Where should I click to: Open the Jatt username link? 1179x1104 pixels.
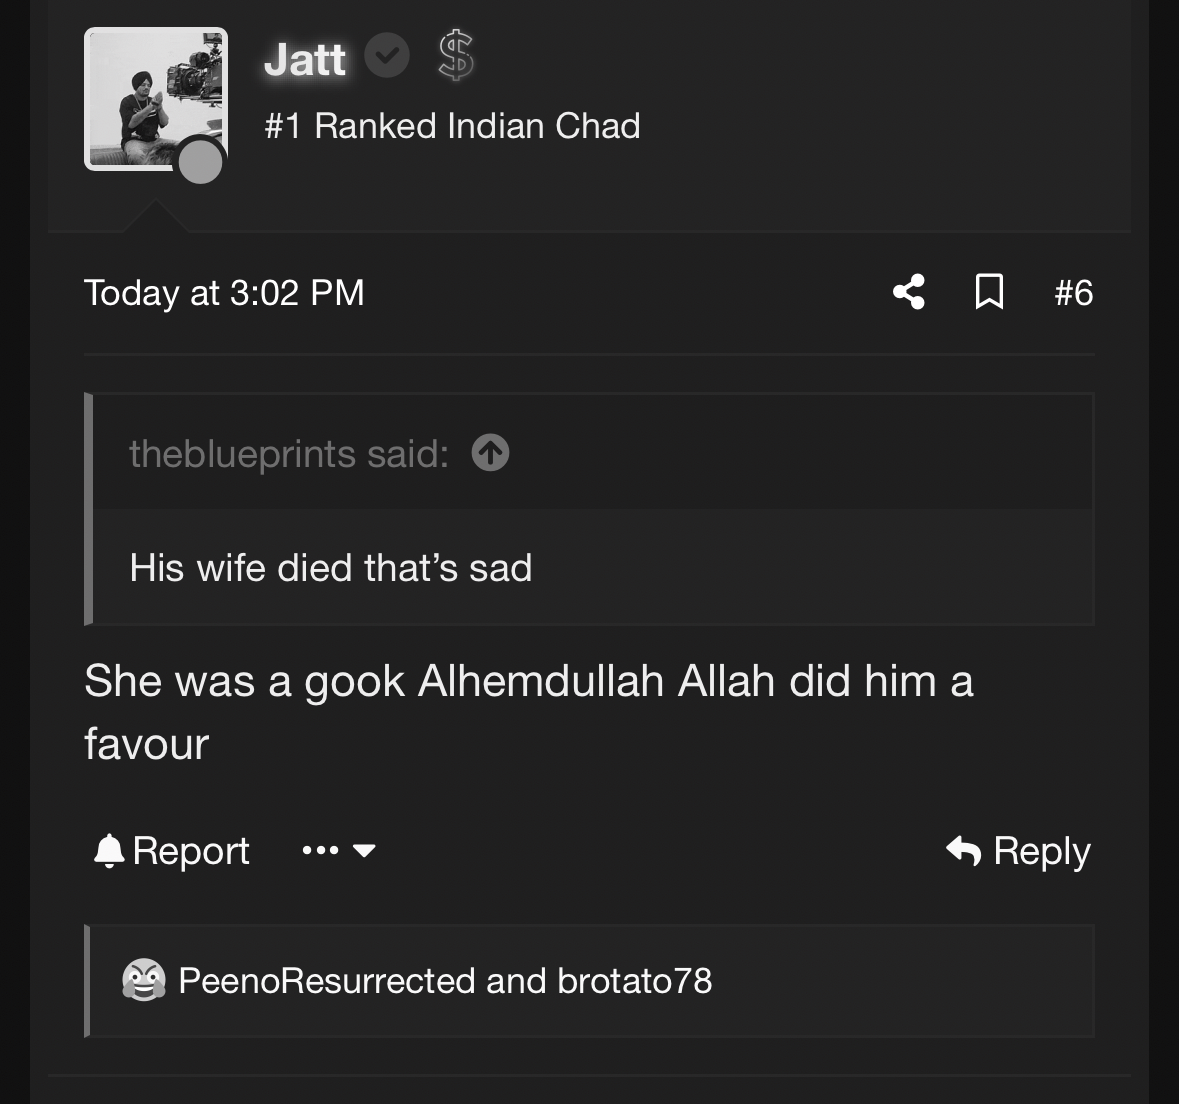305,59
